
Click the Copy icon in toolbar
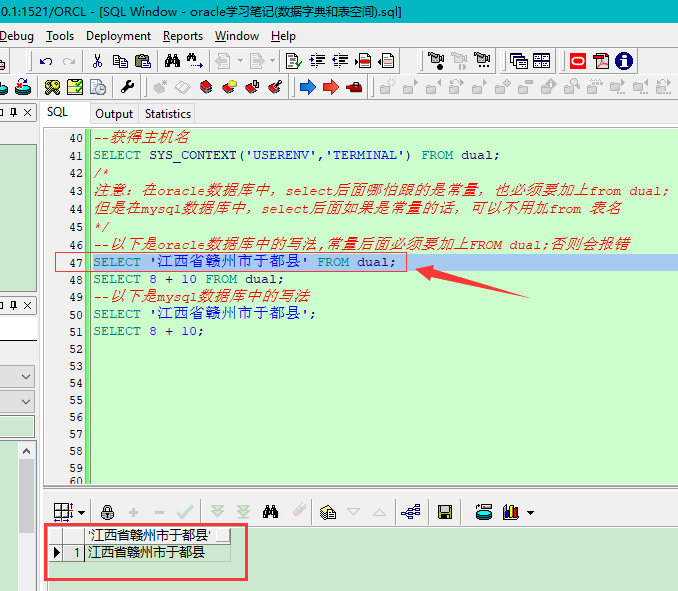(120, 61)
